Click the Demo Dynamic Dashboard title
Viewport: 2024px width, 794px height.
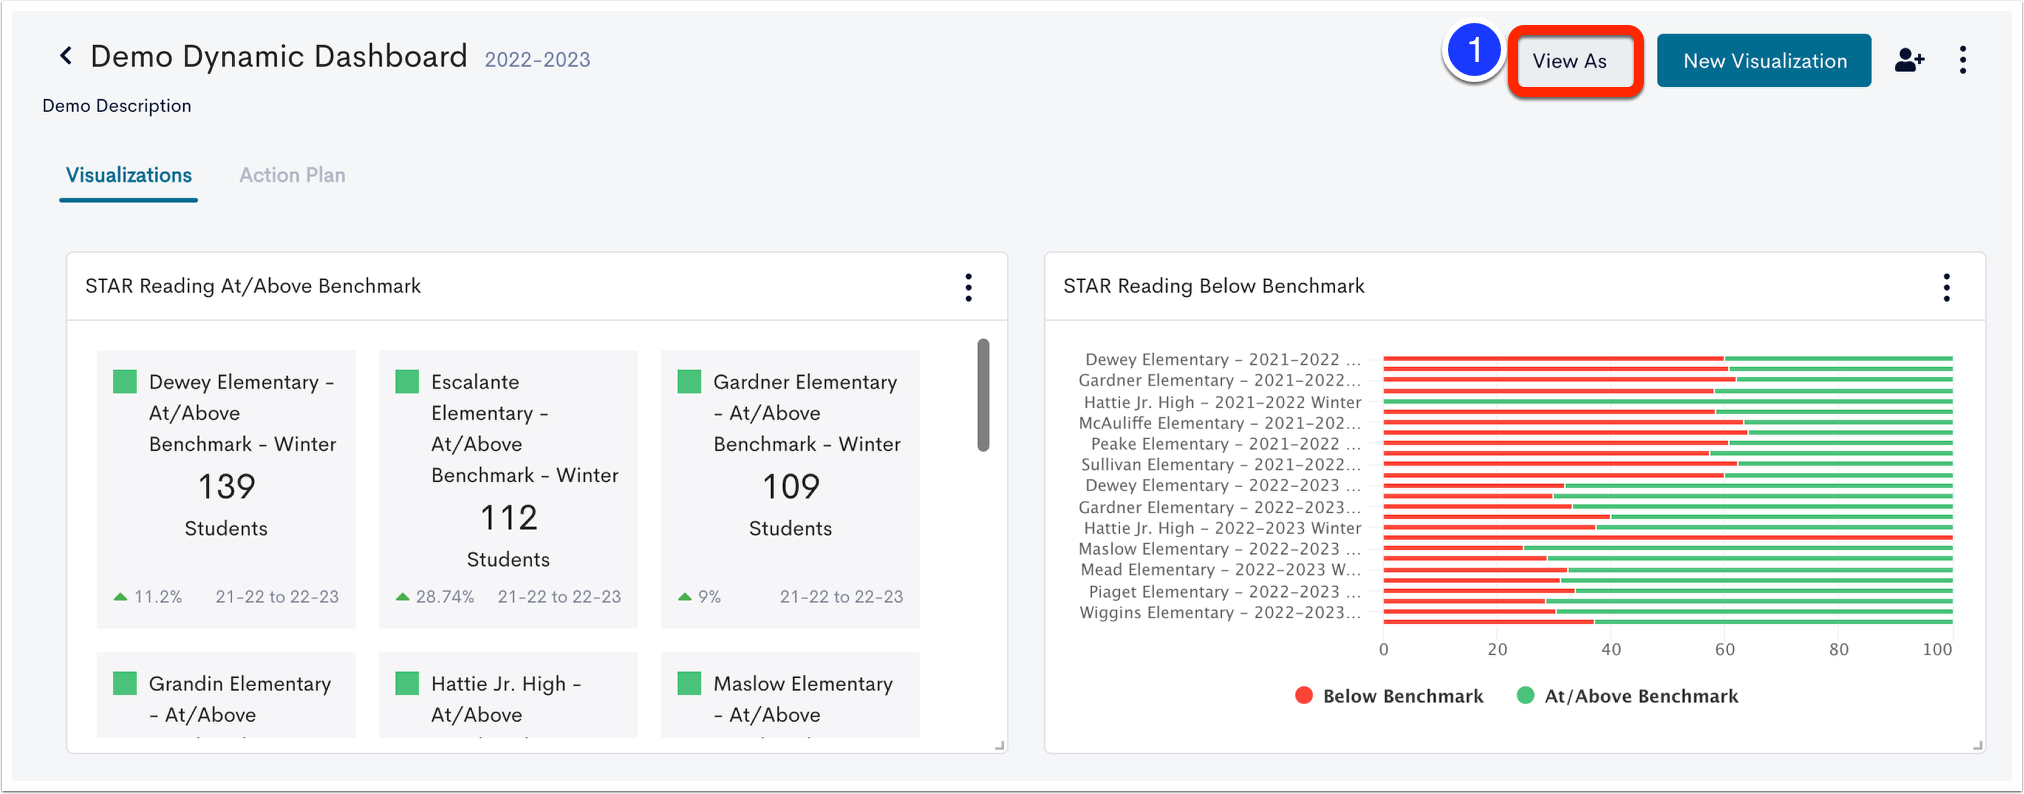(x=279, y=56)
